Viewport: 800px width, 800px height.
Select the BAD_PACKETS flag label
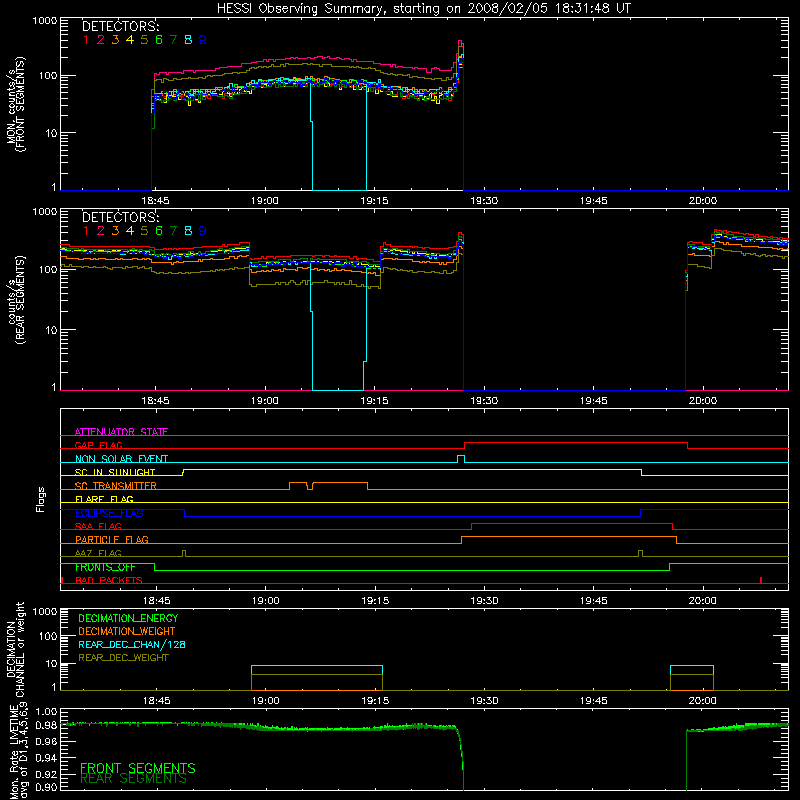109,580
